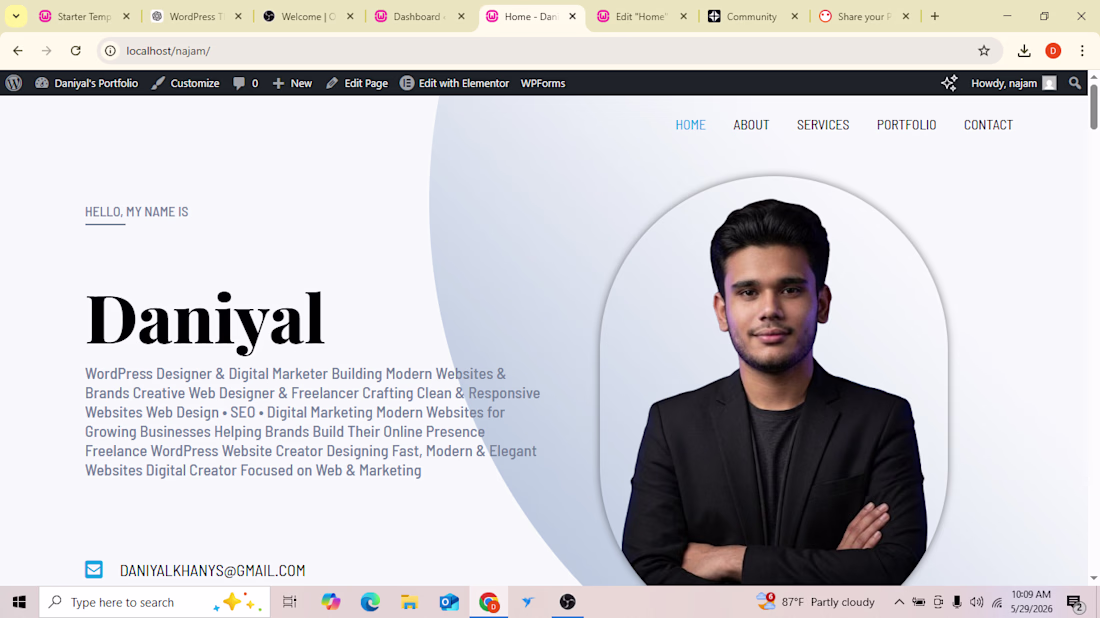Image resolution: width=1100 pixels, height=618 pixels.
Task: Open notification center icon
Action: (x=1075, y=602)
